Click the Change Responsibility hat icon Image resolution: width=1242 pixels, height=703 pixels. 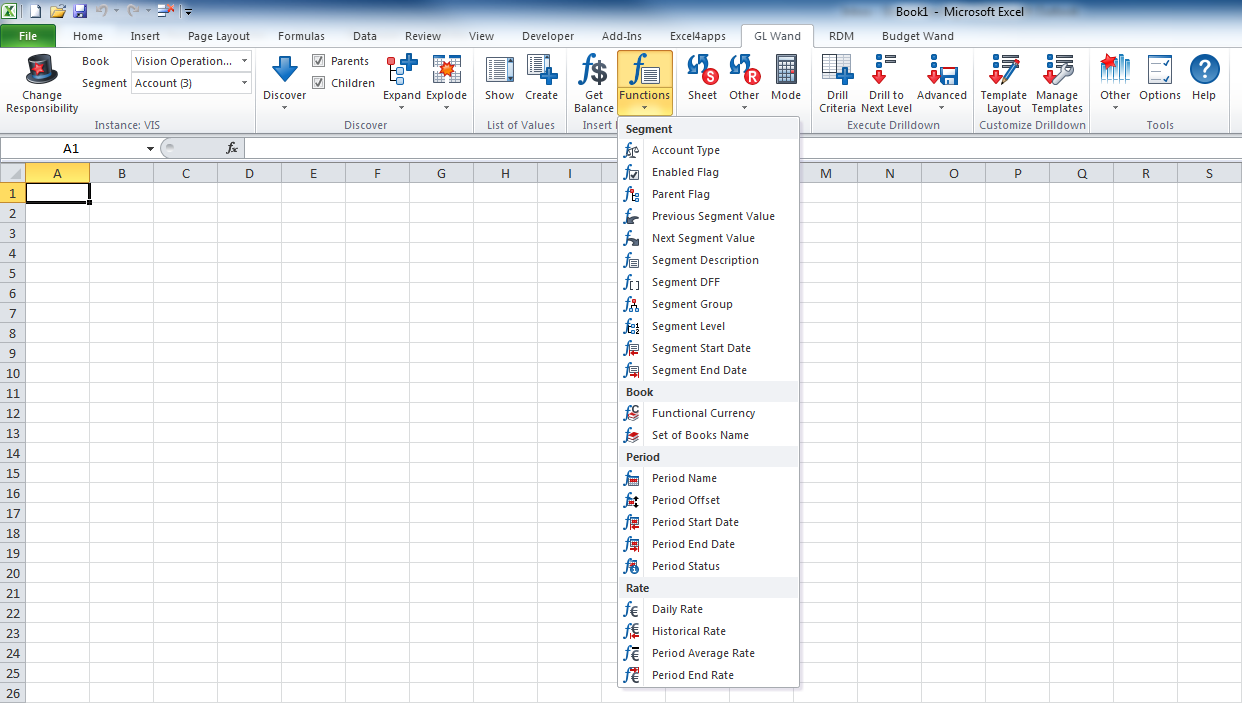[42, 70]
